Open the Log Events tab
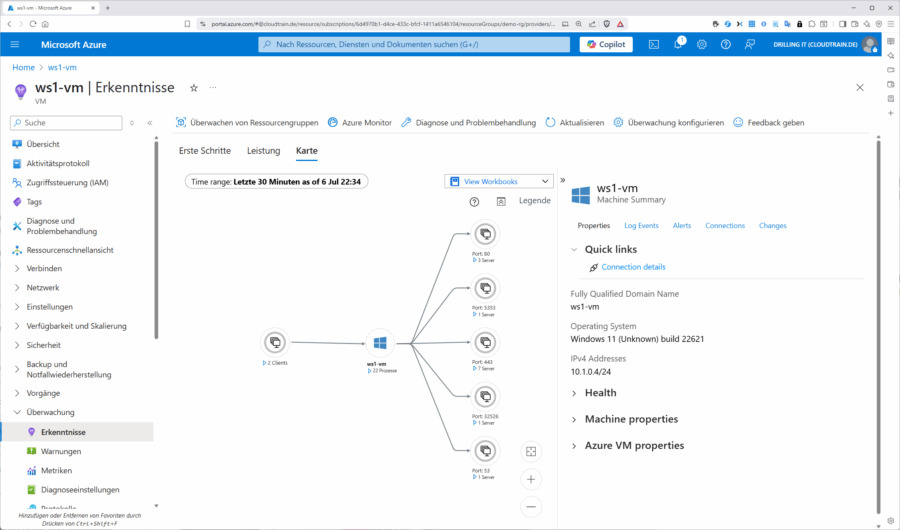The width and height of the screenshot is (900, 530). coord(641,226)
